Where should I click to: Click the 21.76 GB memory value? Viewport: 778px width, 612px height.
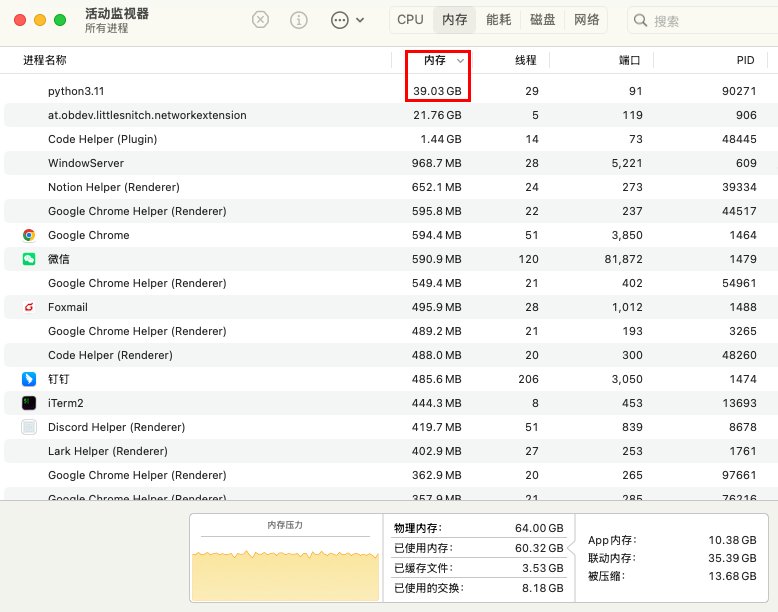click(x=437, y=115)
